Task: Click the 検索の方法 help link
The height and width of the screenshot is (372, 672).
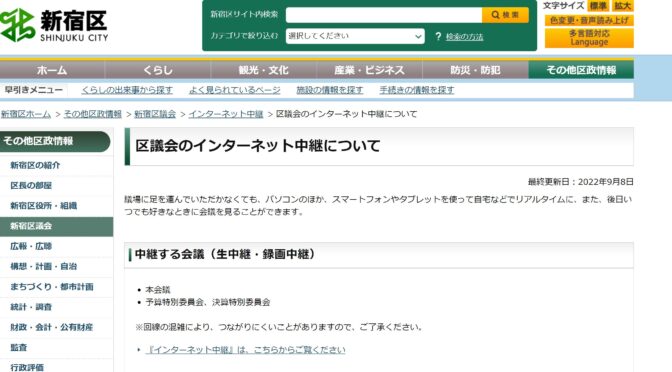Action: click(x=464, y=37)
